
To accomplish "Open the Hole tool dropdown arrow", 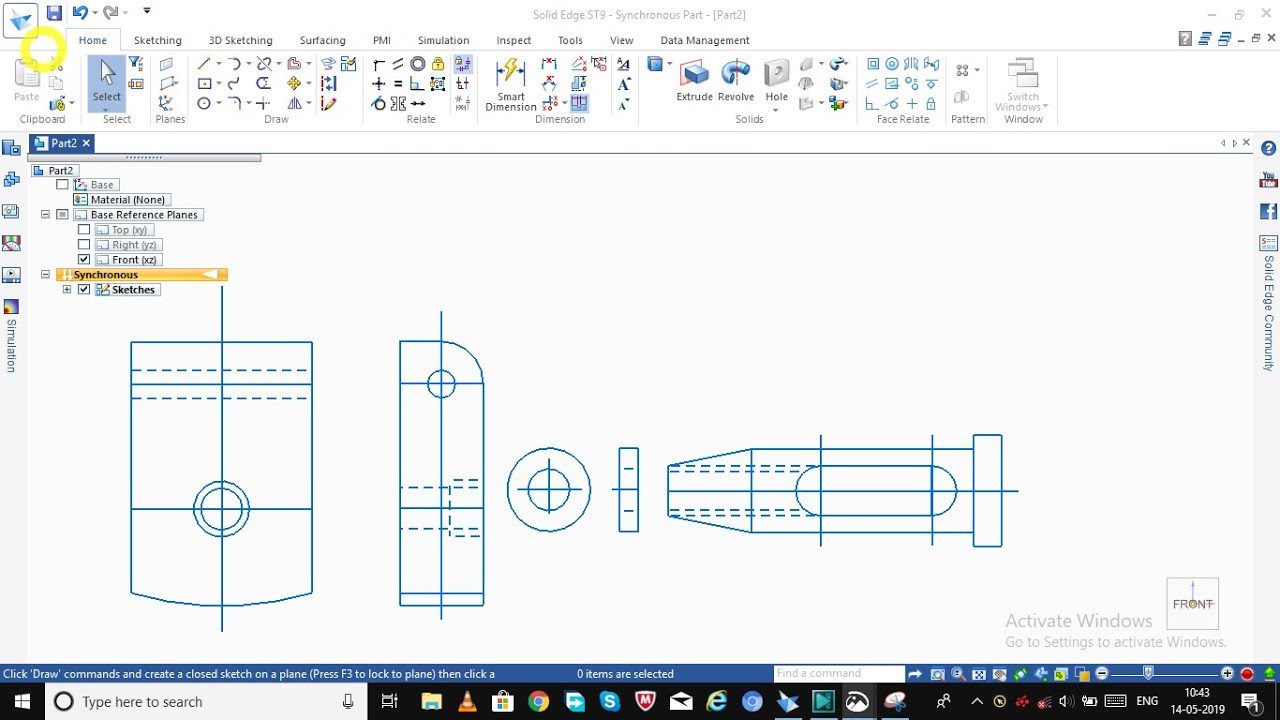I will pyautogui.click(x=777, y=109).
